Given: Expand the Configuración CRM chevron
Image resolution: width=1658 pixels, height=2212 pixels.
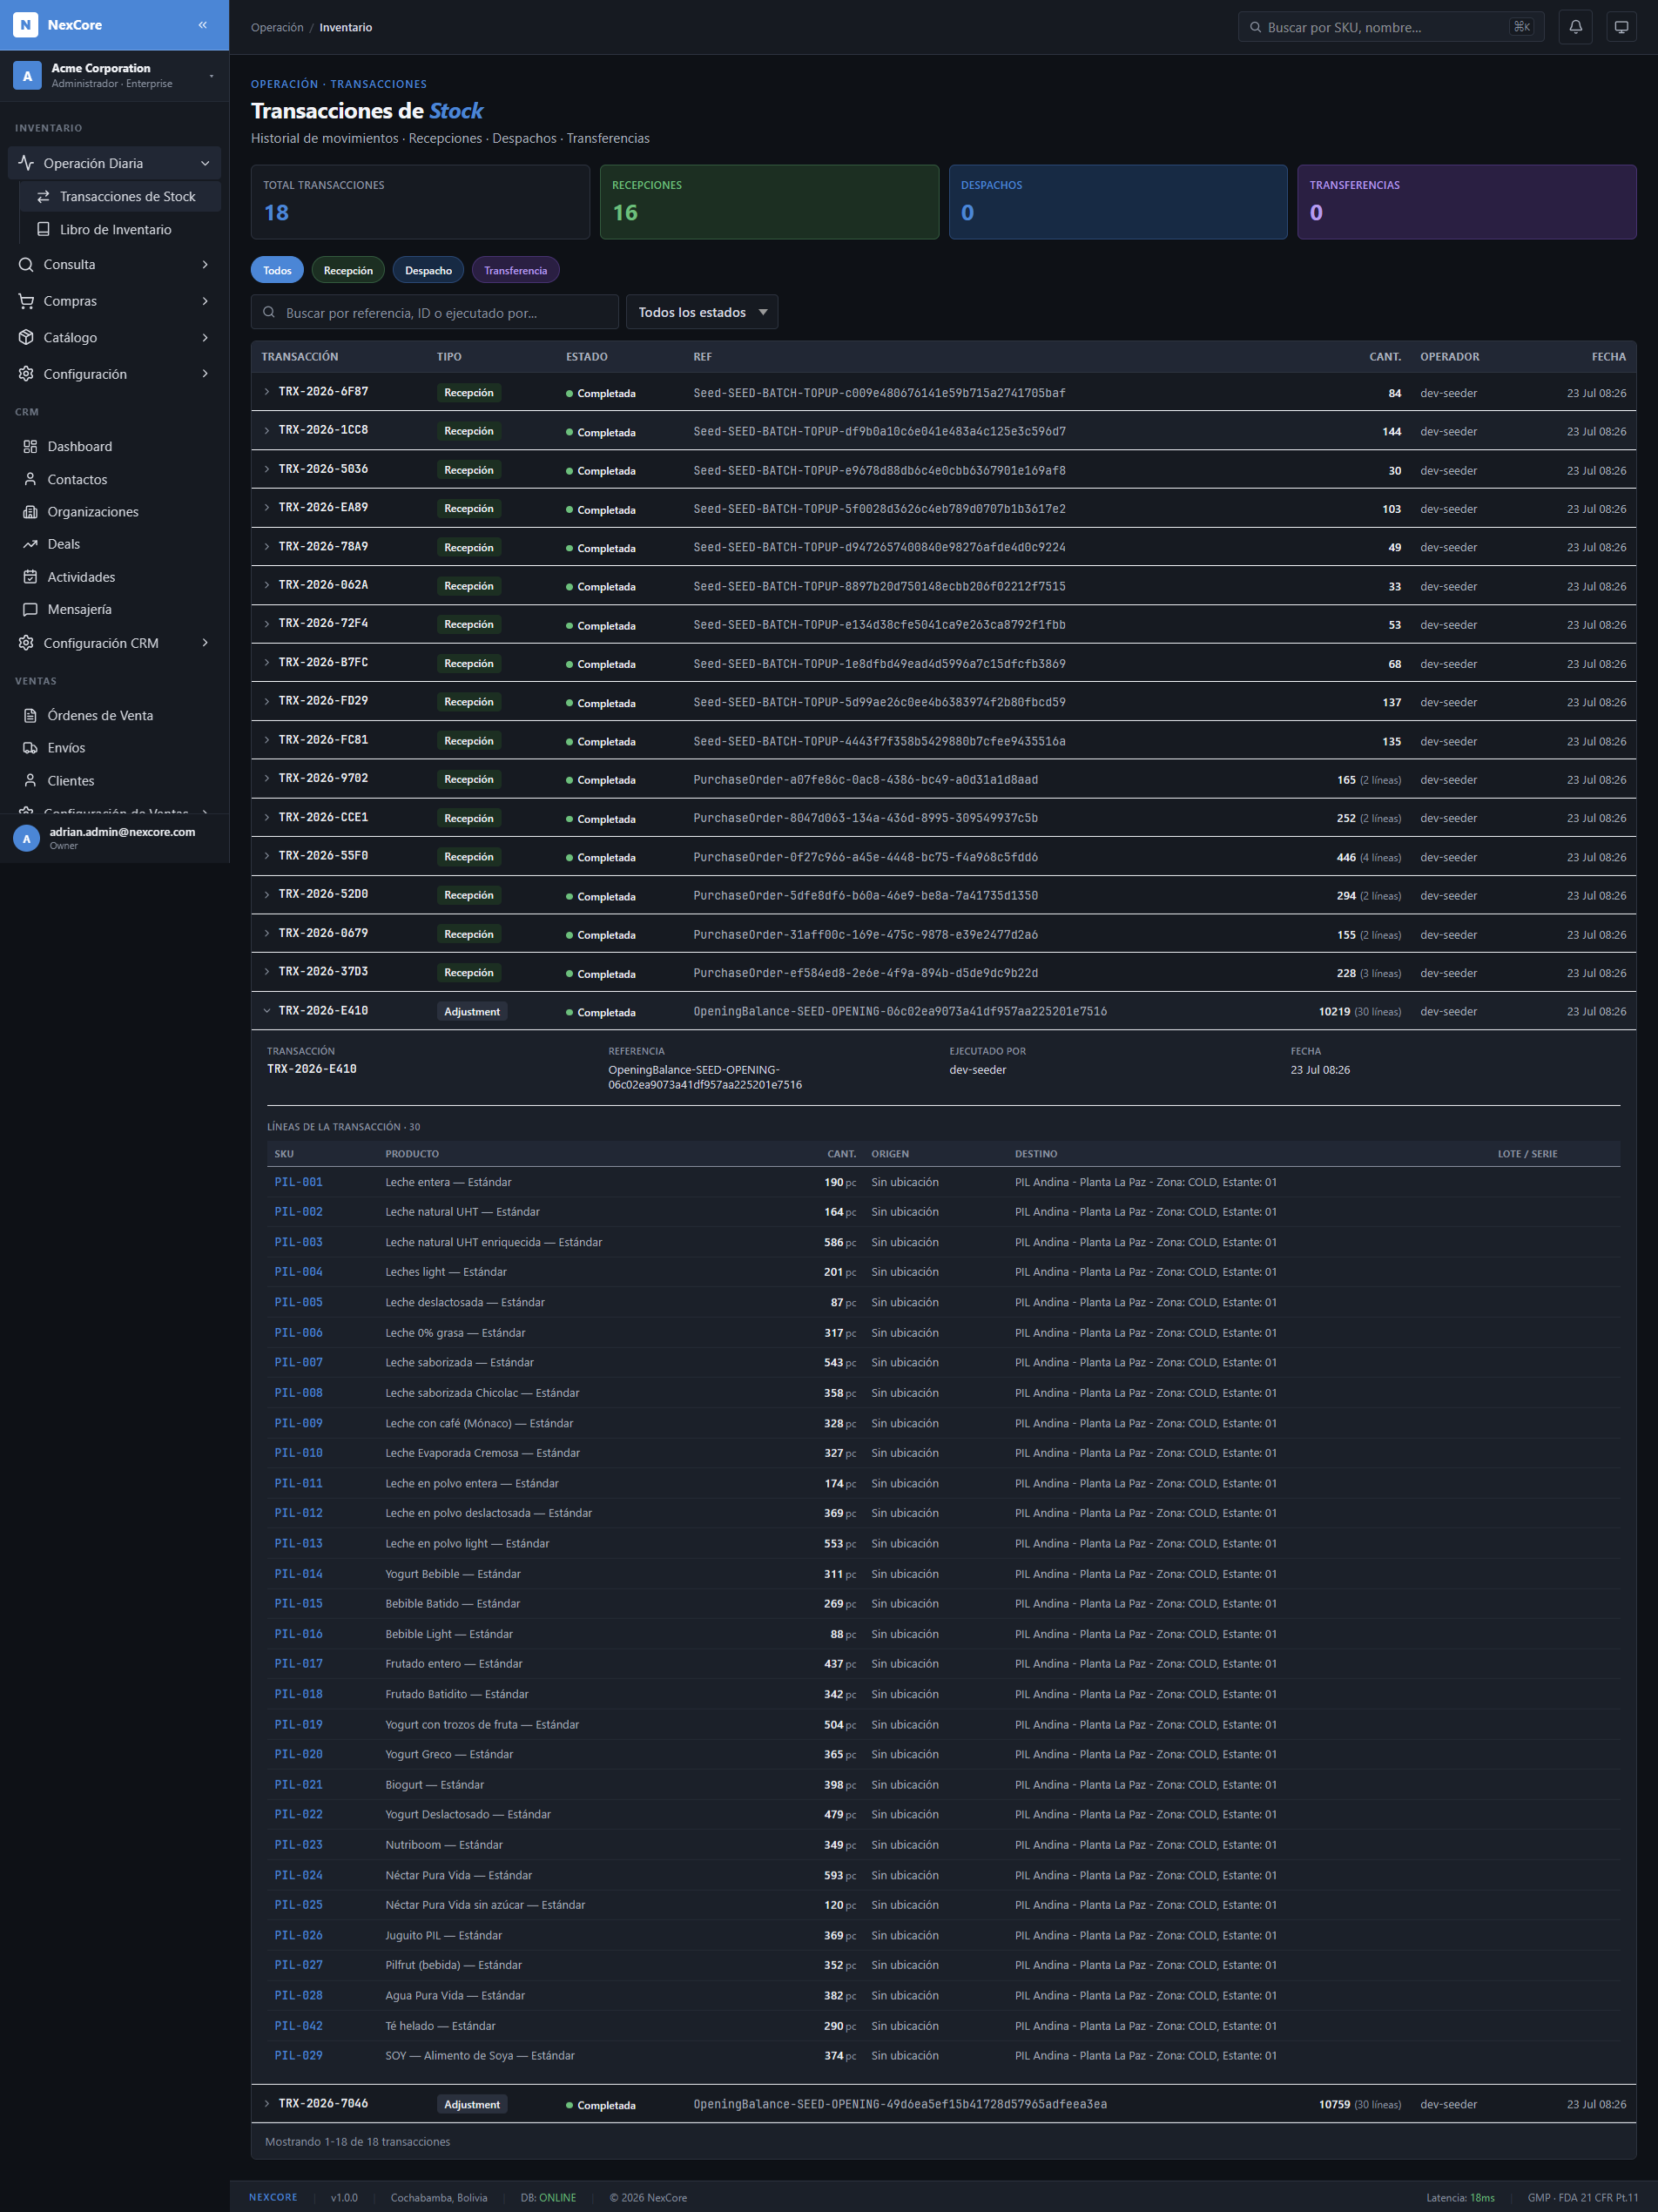Looking at the screenshot, I should pyautogui.click(x=205, y=643).
